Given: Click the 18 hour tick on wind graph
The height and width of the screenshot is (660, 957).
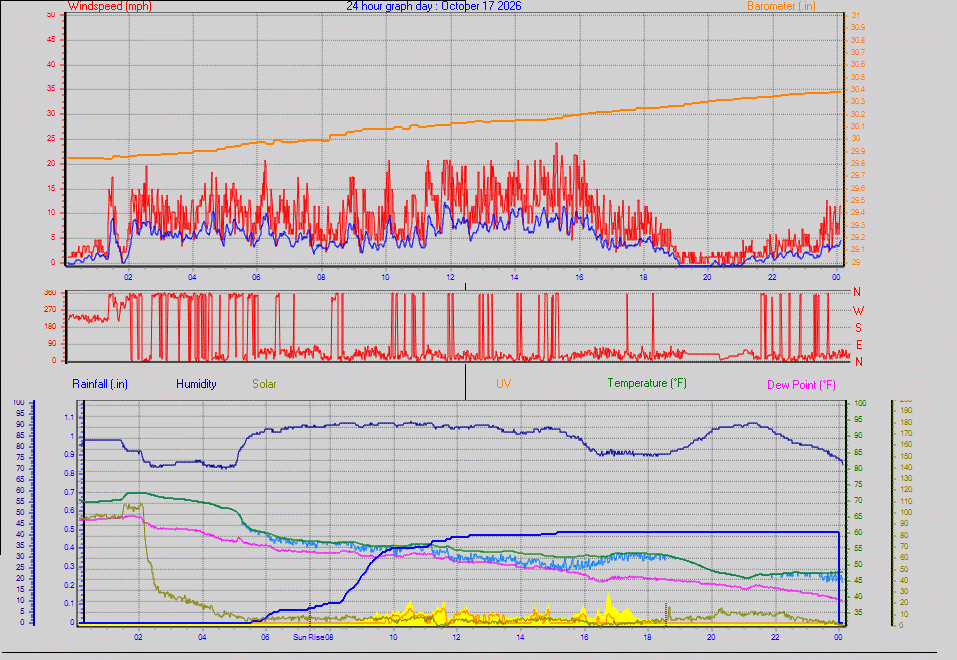Looking at the screenshot, I should [643, 277].
